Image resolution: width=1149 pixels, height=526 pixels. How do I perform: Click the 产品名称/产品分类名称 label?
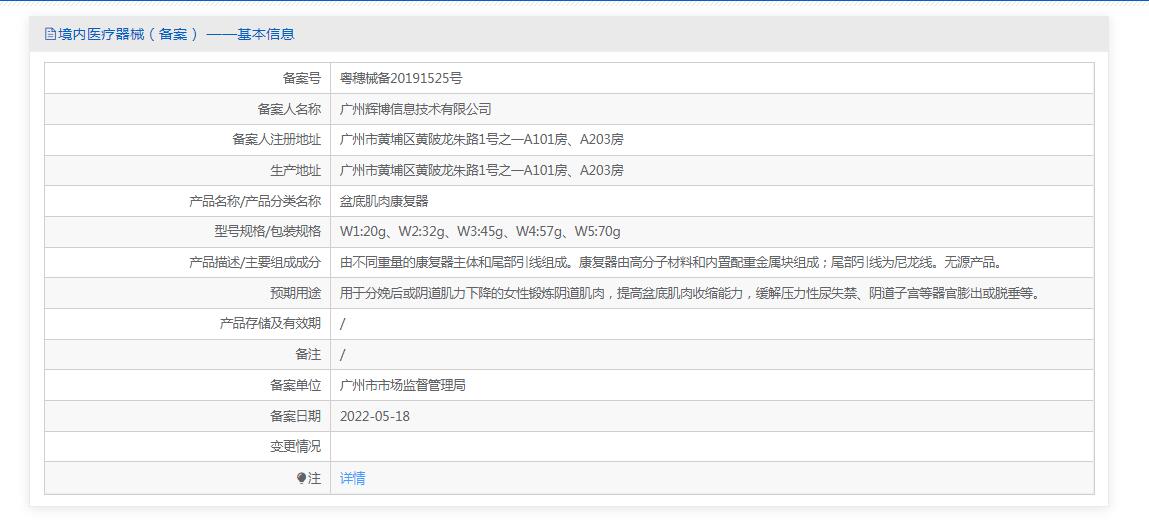255,201
